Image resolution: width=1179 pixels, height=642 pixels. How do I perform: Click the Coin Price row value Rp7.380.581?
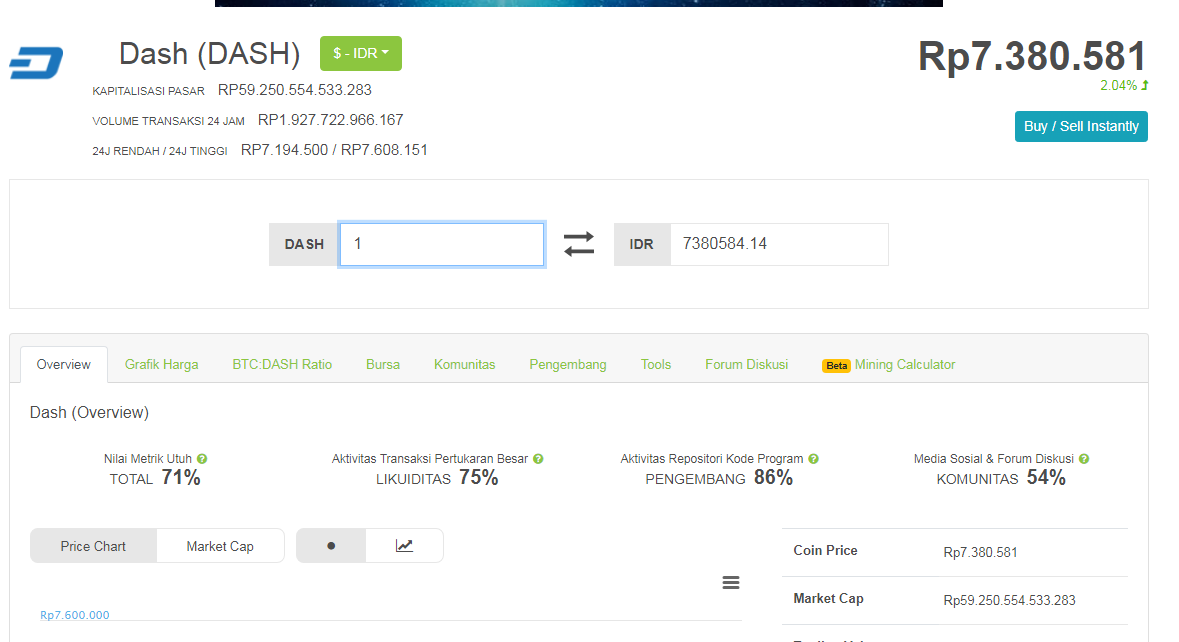coord(980,553)
